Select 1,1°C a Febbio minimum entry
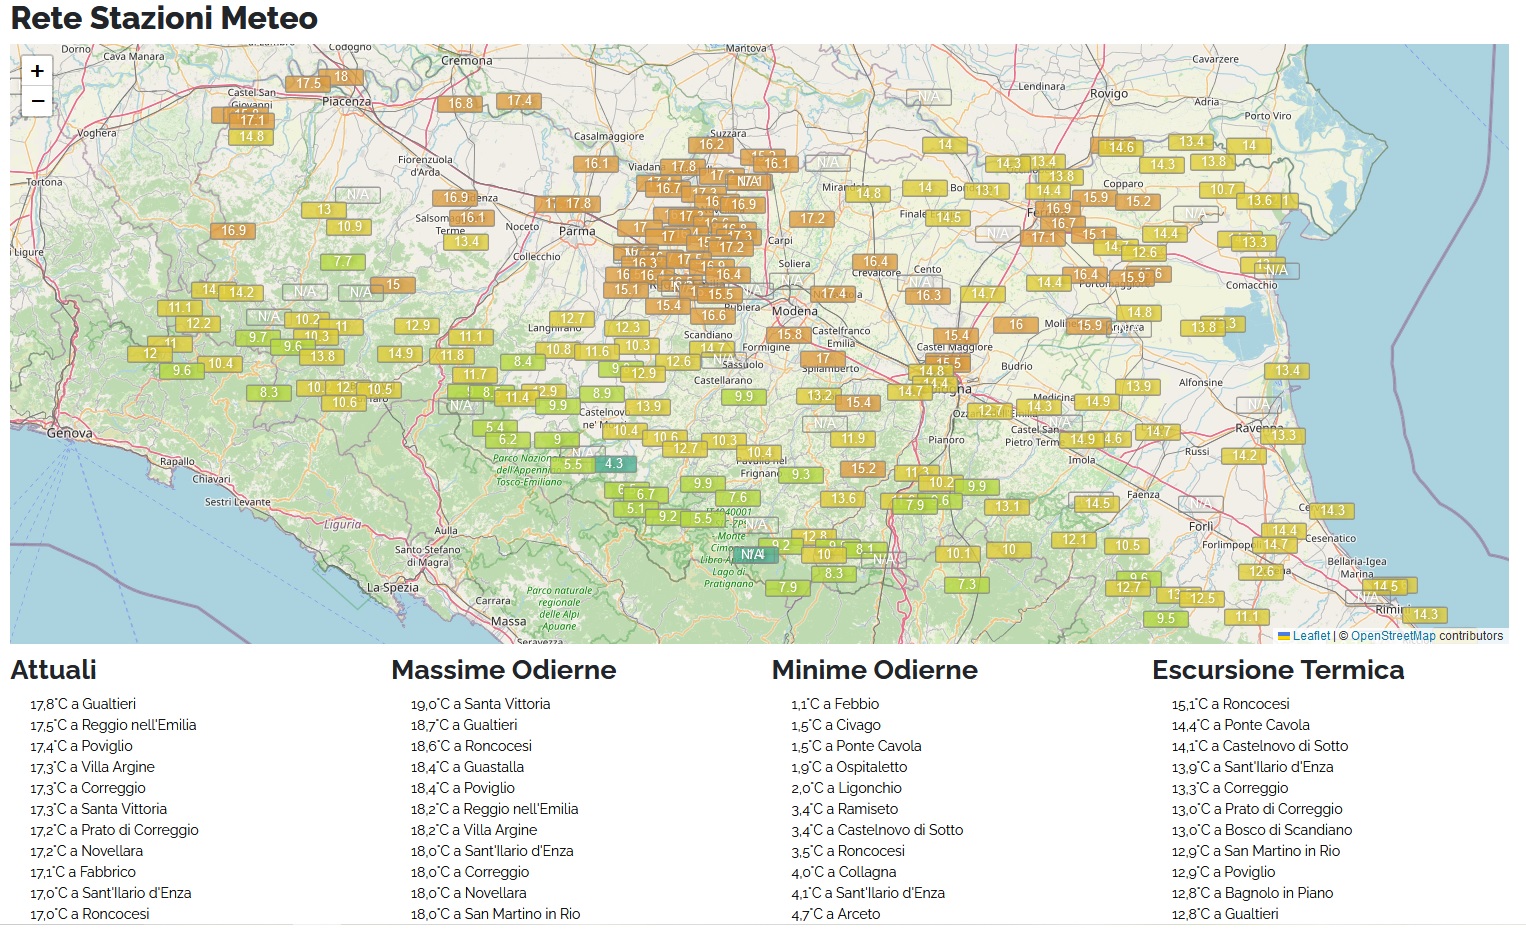 pos(835,704)
